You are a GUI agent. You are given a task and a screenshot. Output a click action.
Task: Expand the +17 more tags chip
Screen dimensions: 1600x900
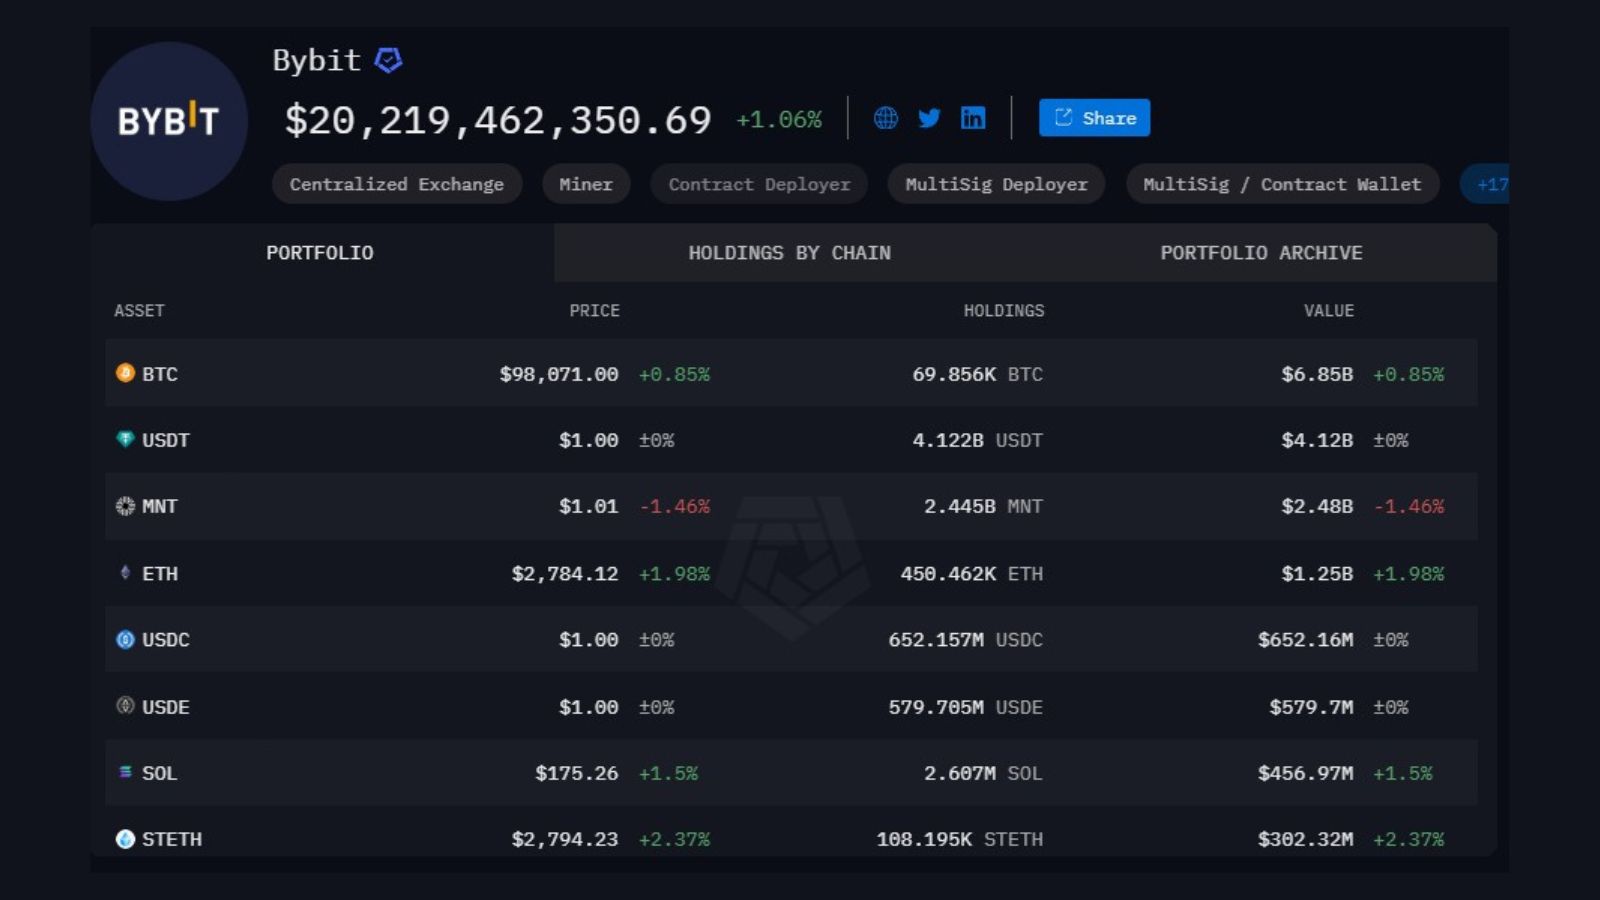point(1487,184)
